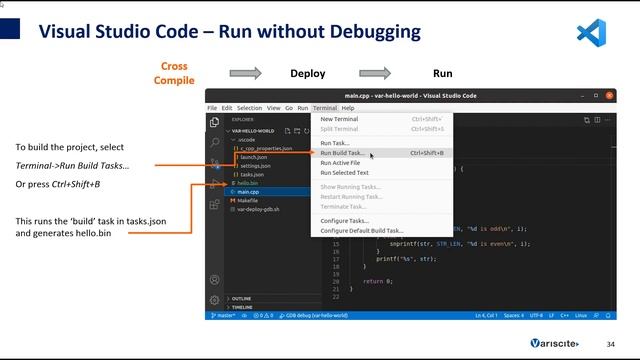Close the open Terminal menu
Screen dimensions: 640x360
pyautogui.click(x=325, y=108)
